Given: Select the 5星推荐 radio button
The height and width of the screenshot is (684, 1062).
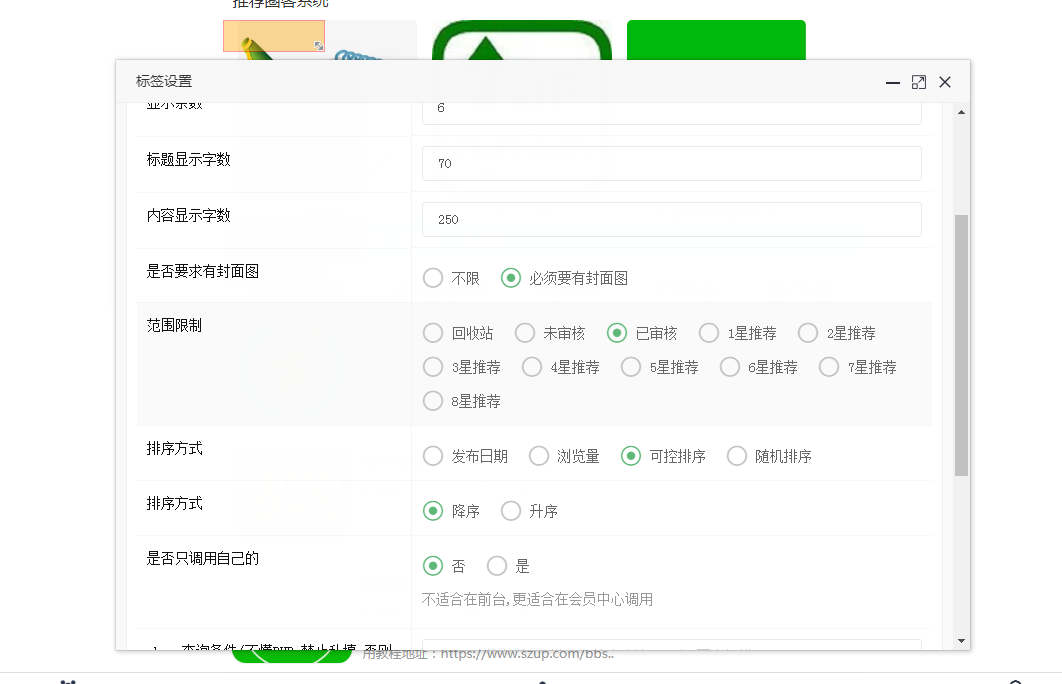Looking at the screenshot, I should pos(631,367).
